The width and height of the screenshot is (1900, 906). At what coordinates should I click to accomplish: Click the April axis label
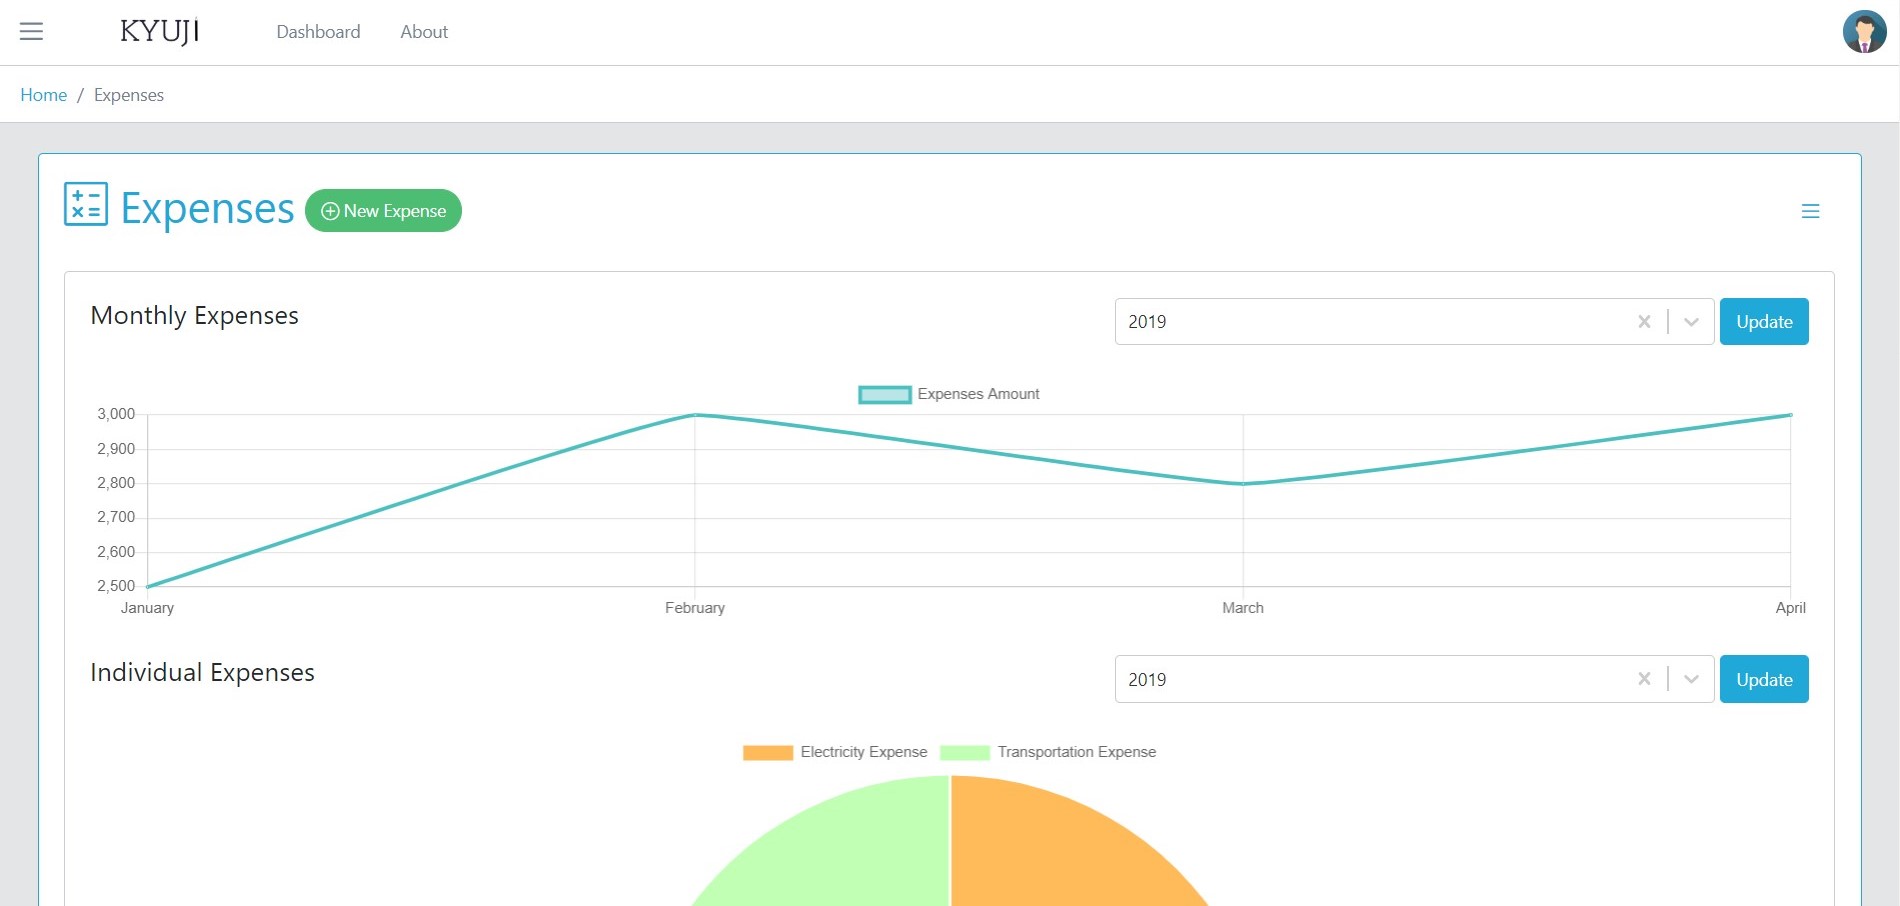(x=1790, y=608)
